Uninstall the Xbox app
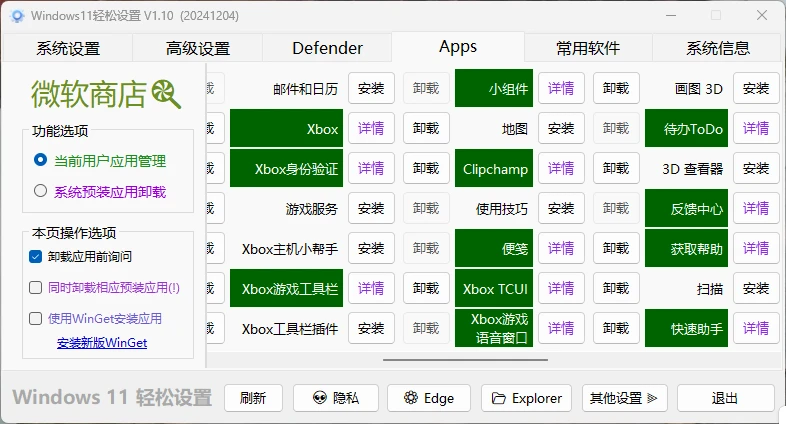This screenshot has width=786, height=424. point(426,128)
